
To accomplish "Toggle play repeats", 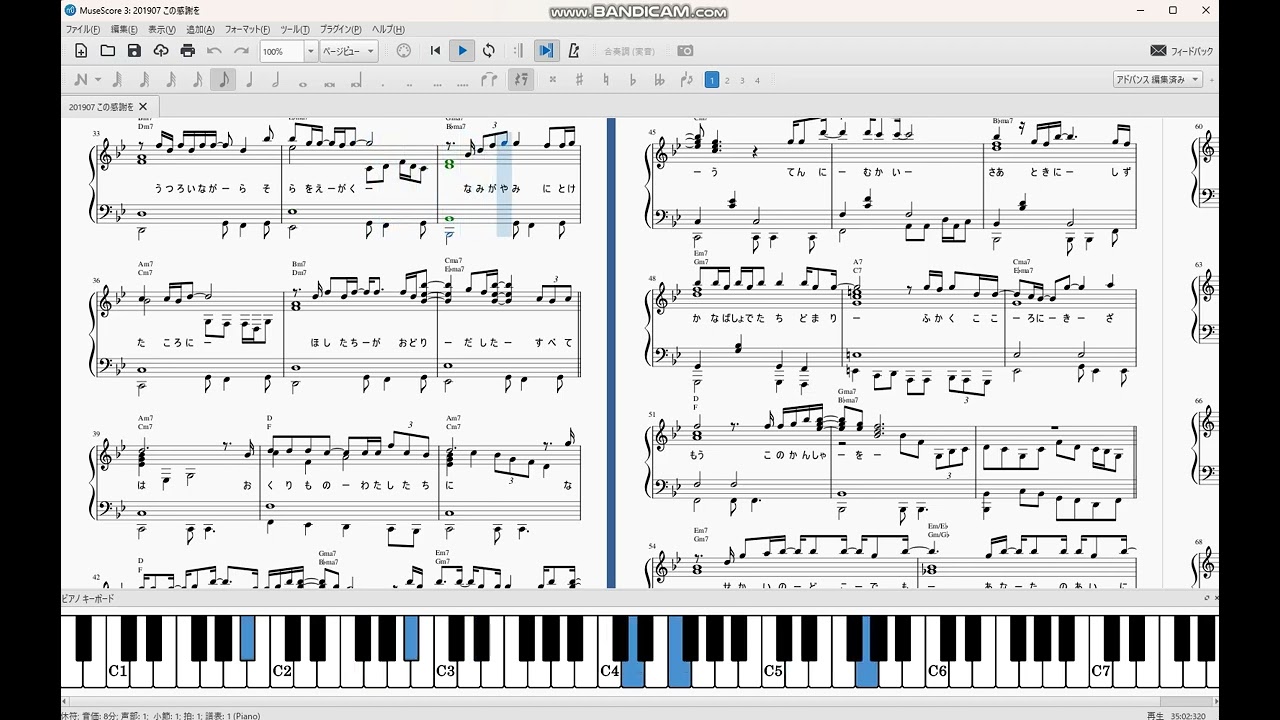I will (518, 51).
